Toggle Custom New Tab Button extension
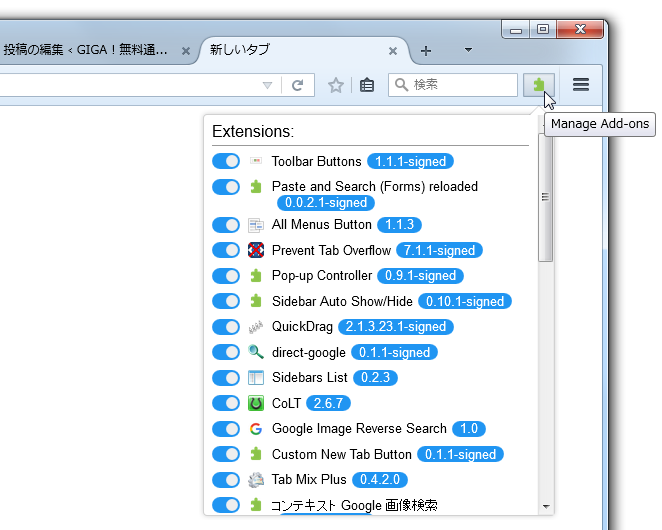The image size is (662, 530). coord(226,454)
